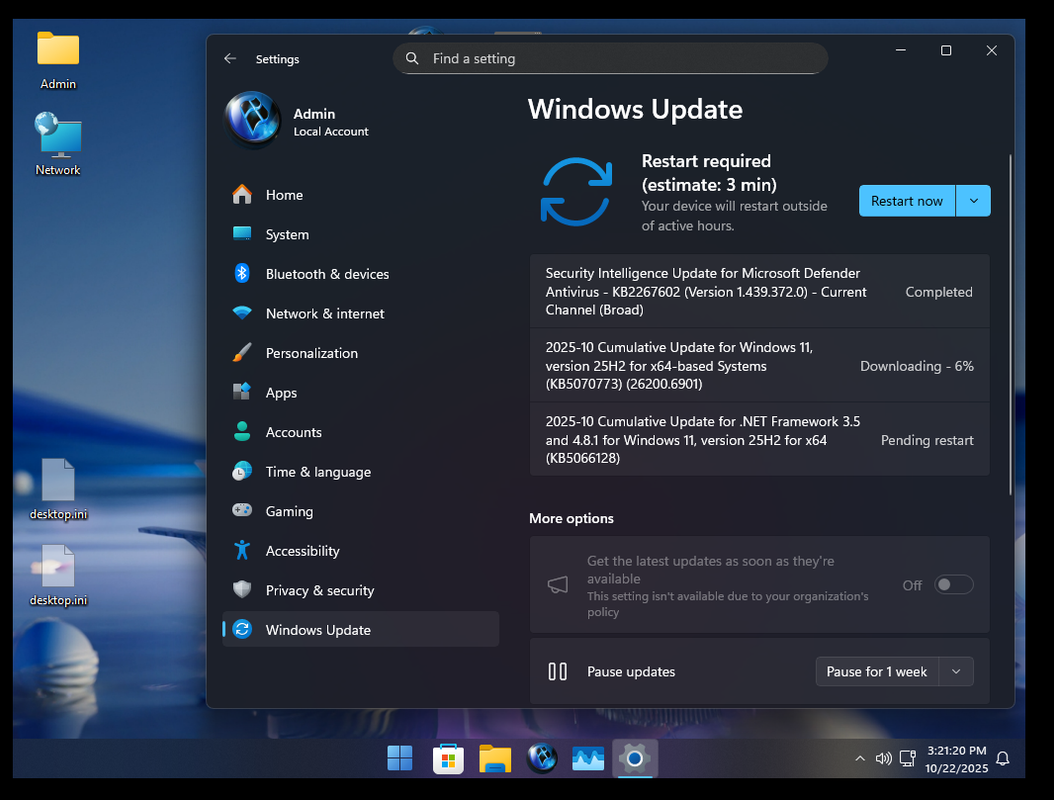Image resolution: width=1054 pixels, height=800 pixels.
Task: Open Accessibility settings
Action: (x=360, y=551)
